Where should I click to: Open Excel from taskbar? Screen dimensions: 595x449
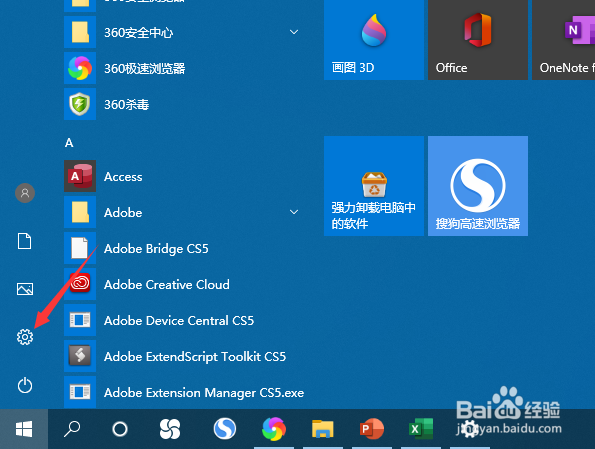(x=421, y=429)
